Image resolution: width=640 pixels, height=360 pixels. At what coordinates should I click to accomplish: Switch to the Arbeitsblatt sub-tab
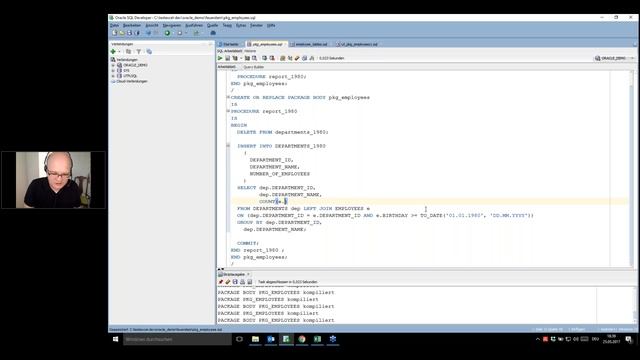227,67
